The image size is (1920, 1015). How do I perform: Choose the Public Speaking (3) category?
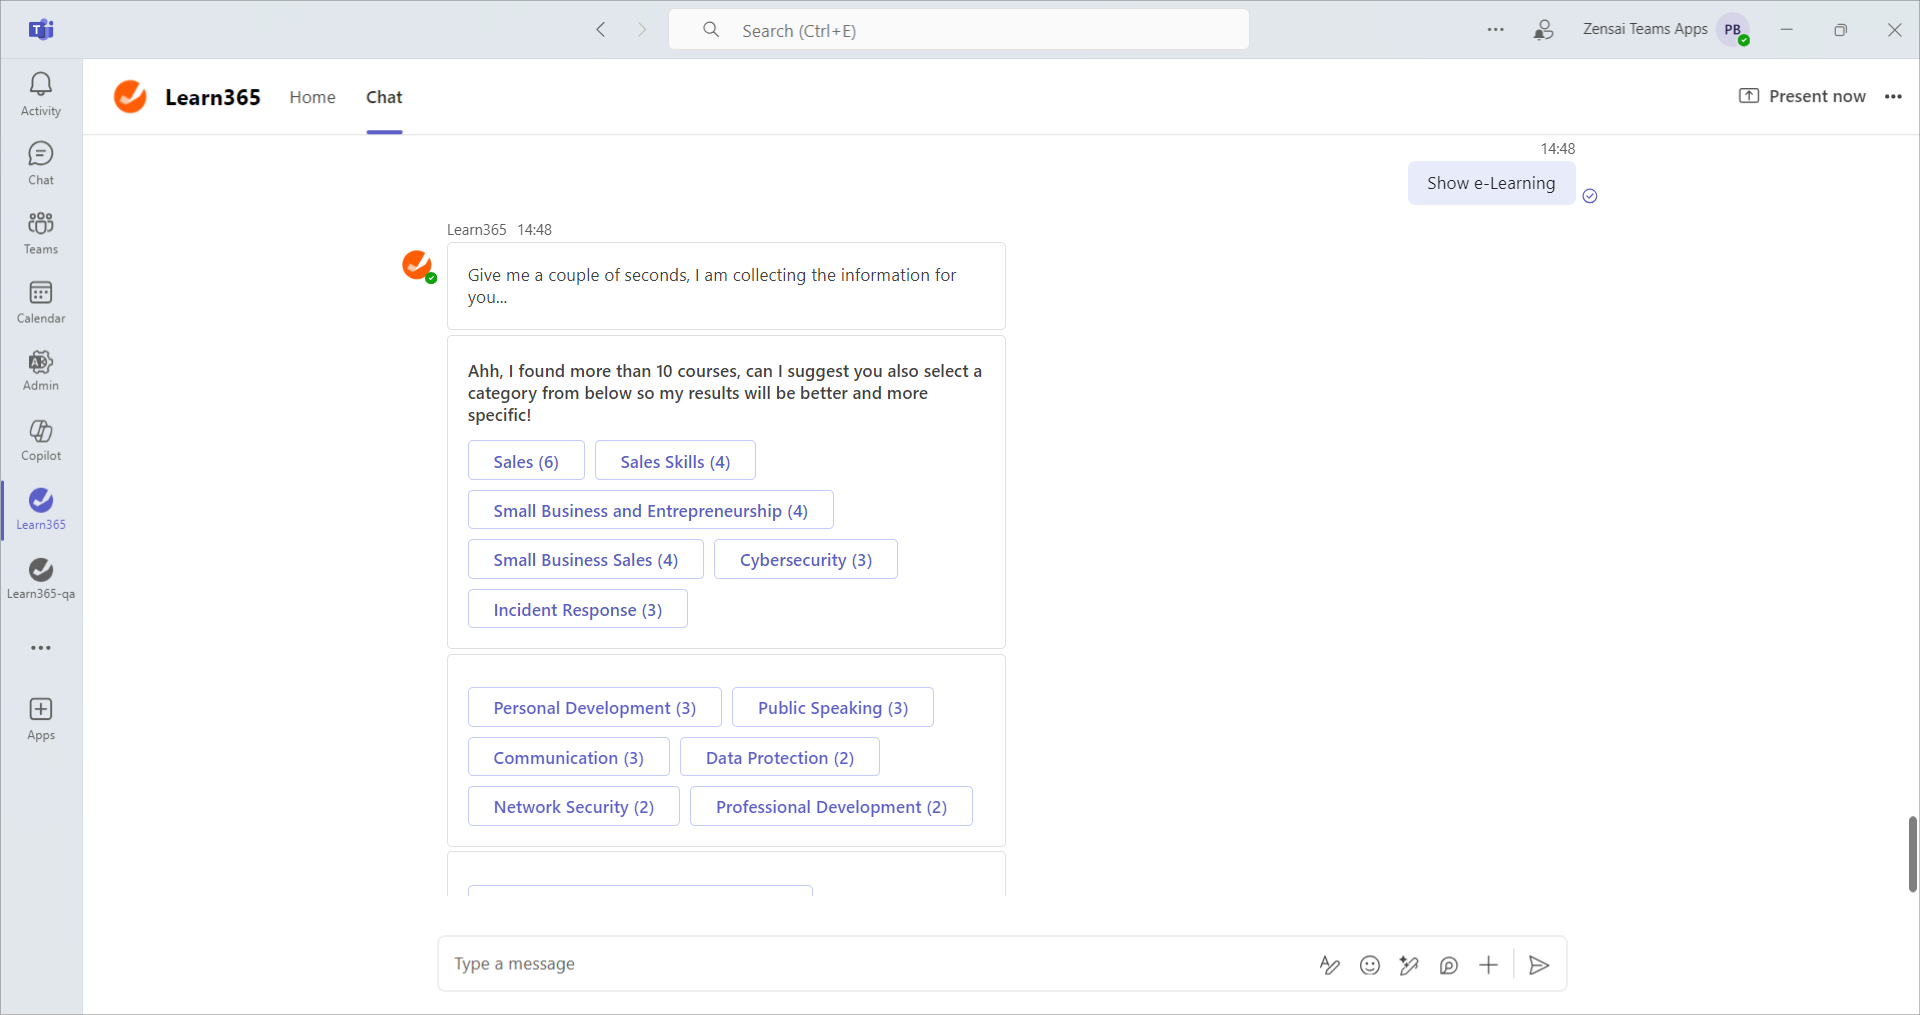[x=832, y=708]
